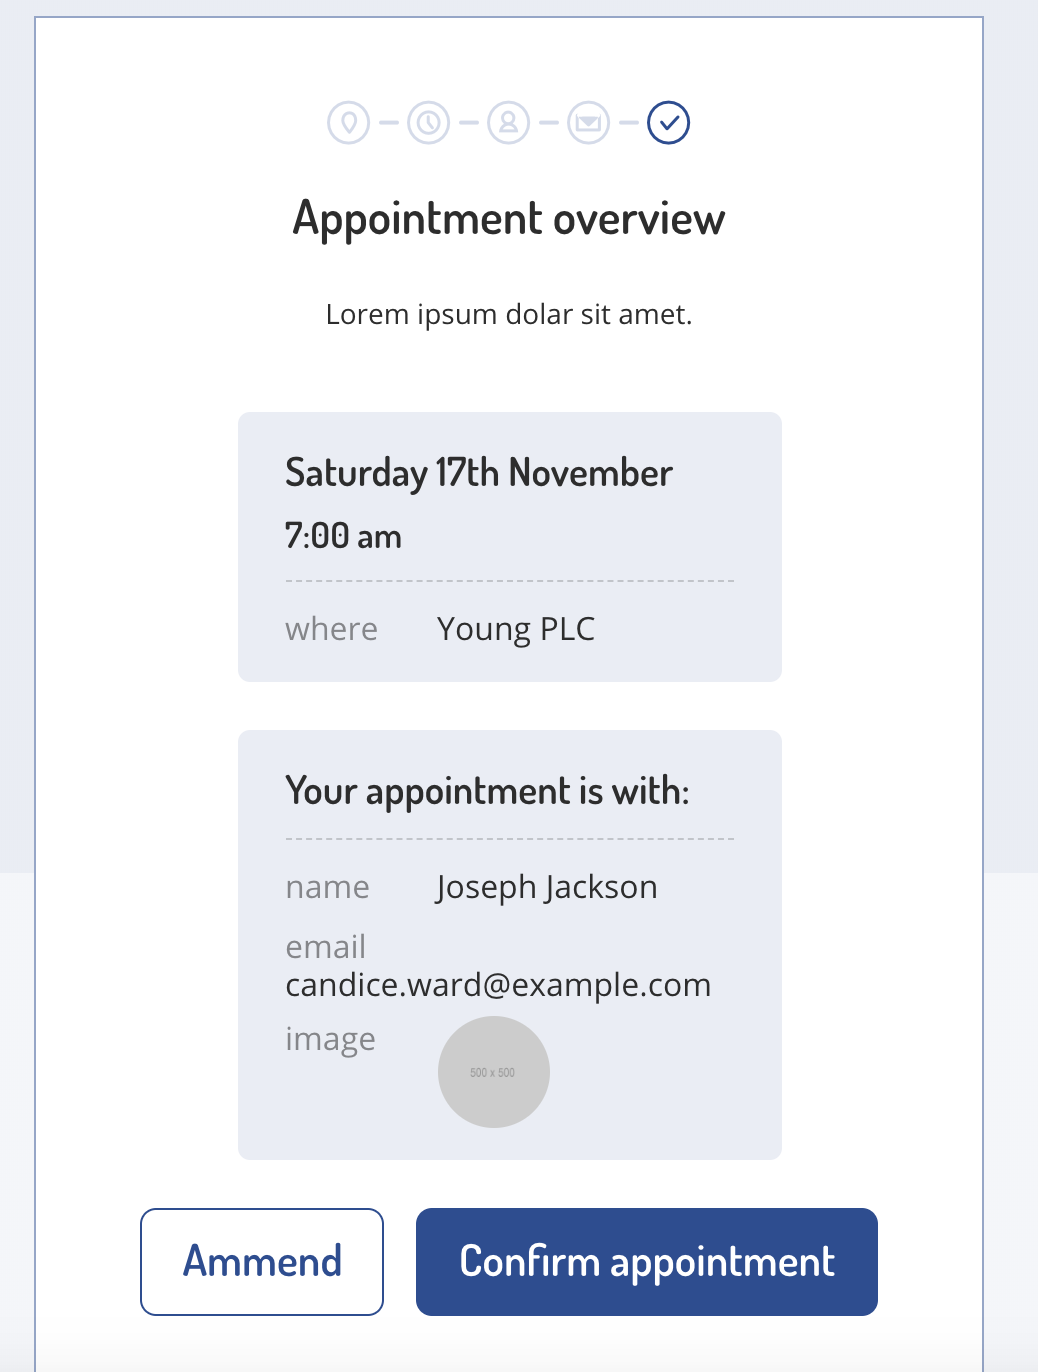
Task: Click the checkmark confirmation step icon
Action: point(669,123)
